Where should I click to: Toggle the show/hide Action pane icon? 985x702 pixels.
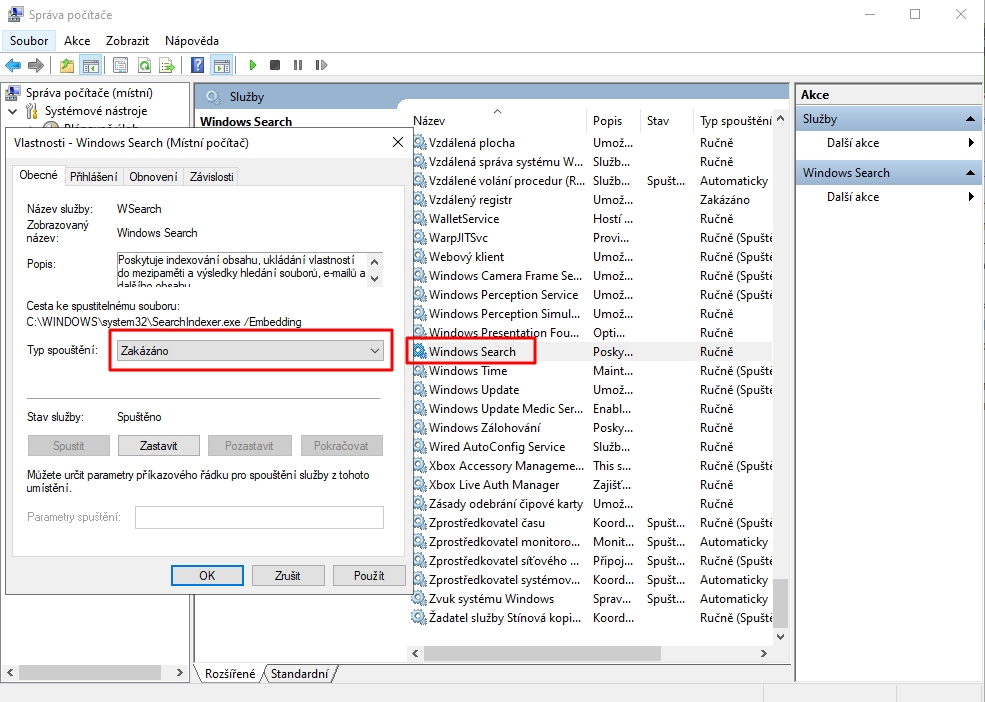(x=221, y=65)
